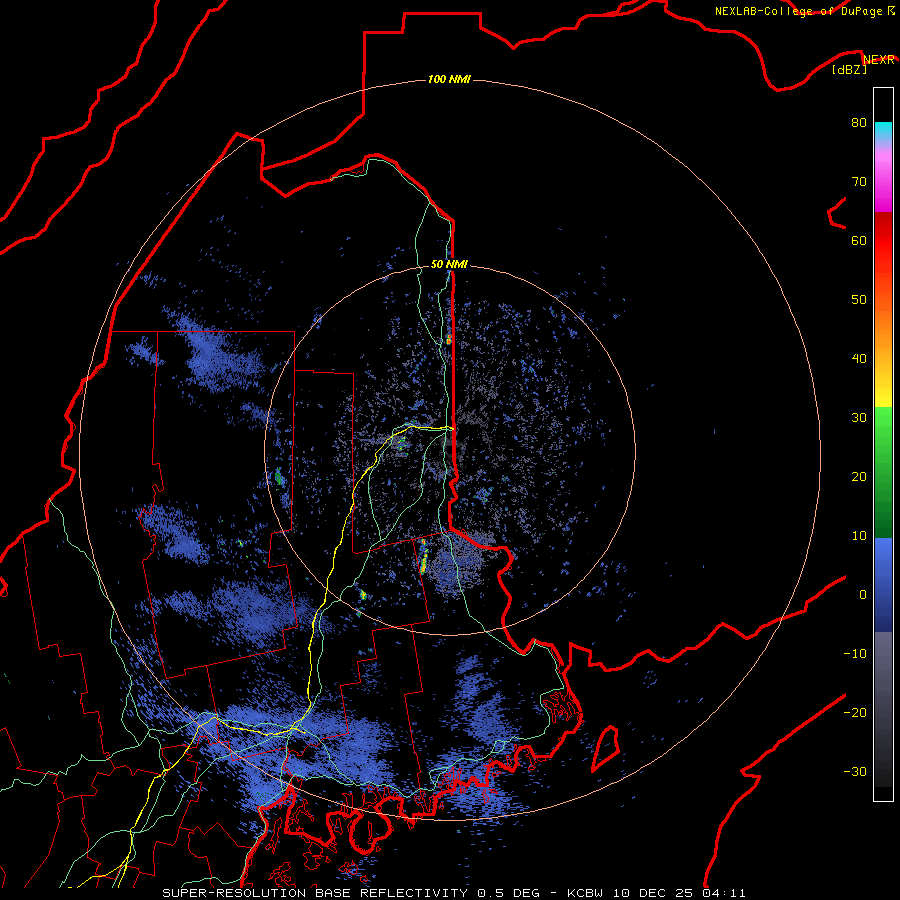Click the magenta band of the color bar
Viewport: 900px width, 900px height.
pyautogui.click(x=883, y=184)
